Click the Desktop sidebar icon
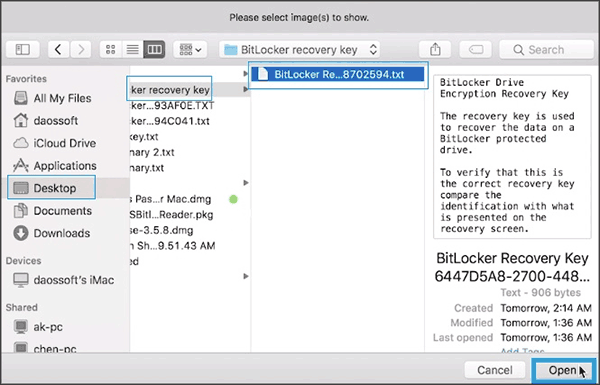This screenshot has width=600, height=385. [21, 188]
